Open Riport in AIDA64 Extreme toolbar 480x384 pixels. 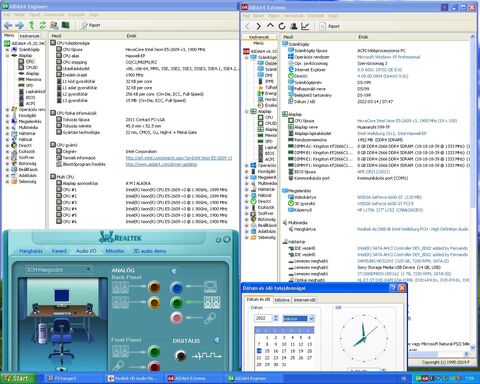click(x=329, y=26)
